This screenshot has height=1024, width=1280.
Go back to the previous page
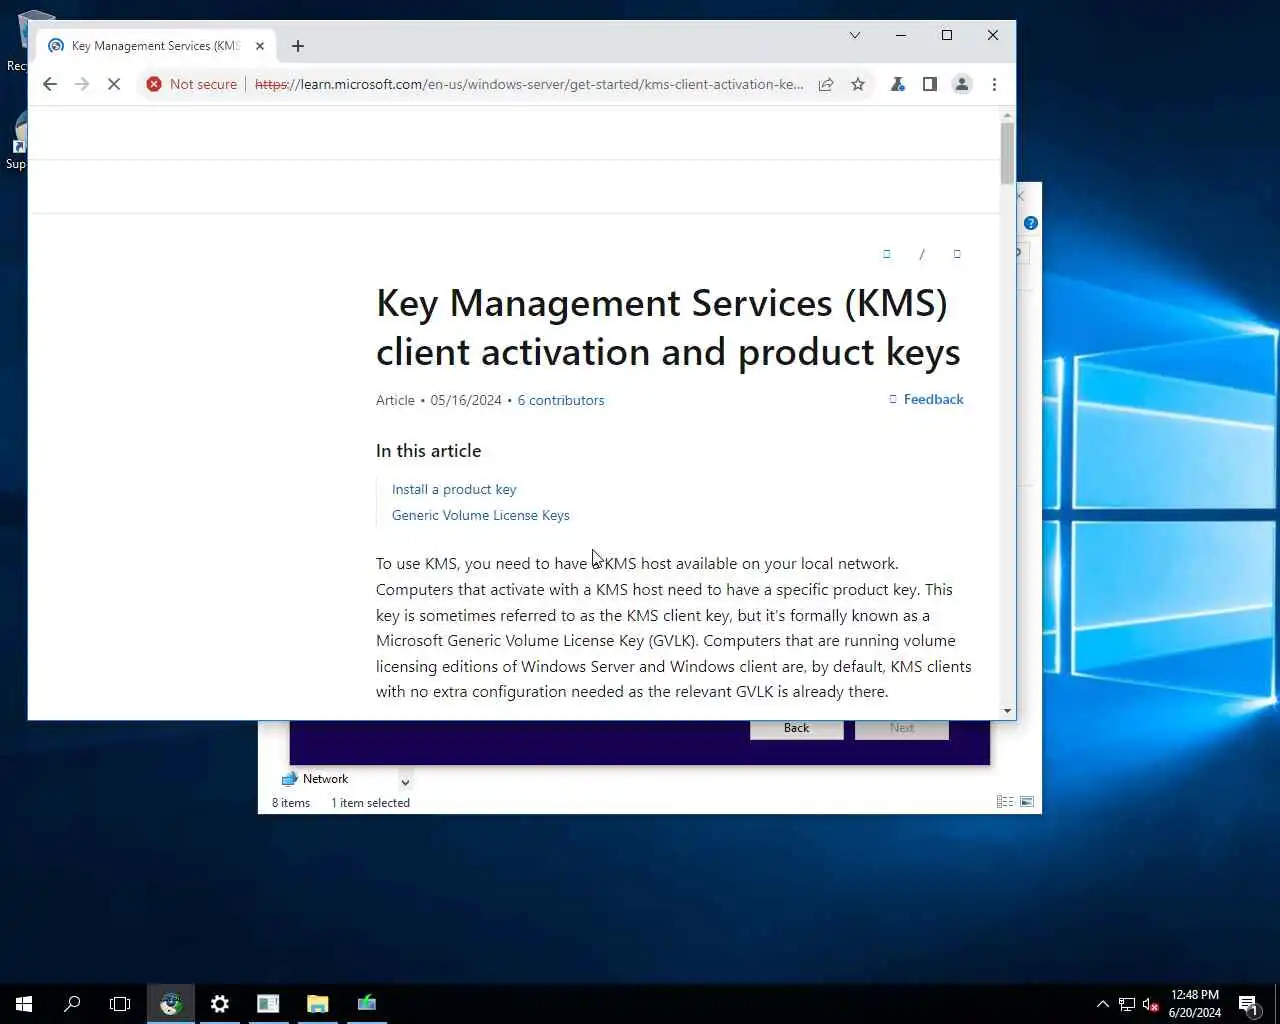point(50,84)
